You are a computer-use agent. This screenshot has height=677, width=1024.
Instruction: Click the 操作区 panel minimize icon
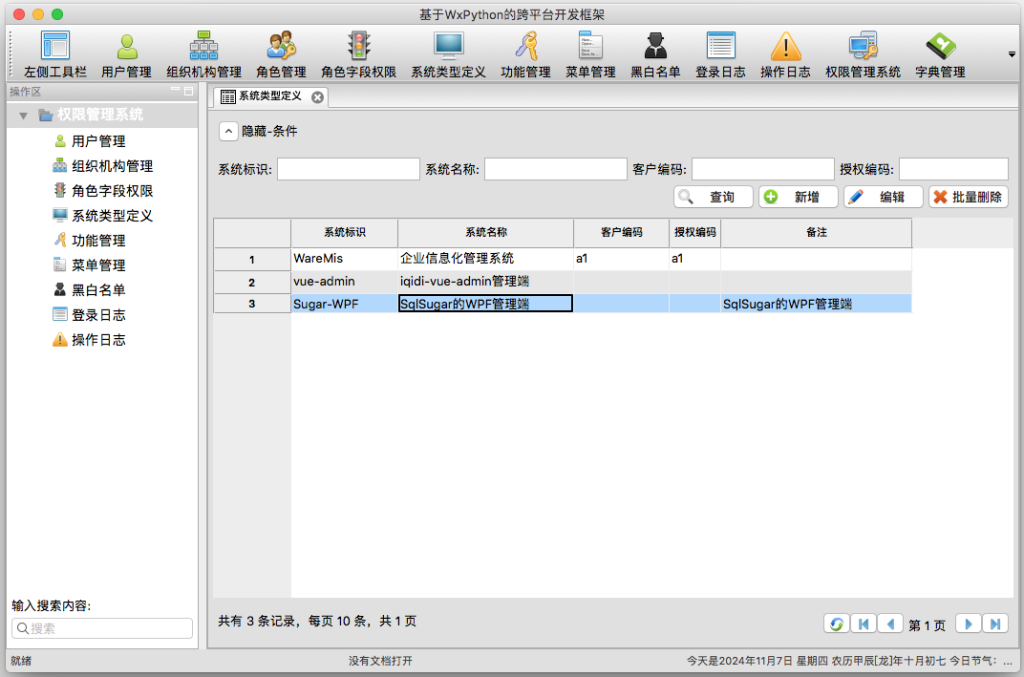(x=175, y=90)
